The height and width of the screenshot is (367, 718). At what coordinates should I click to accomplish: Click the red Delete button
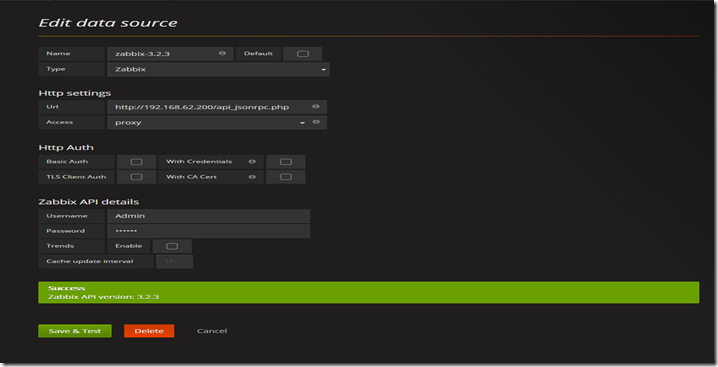[x=149, y=331]
